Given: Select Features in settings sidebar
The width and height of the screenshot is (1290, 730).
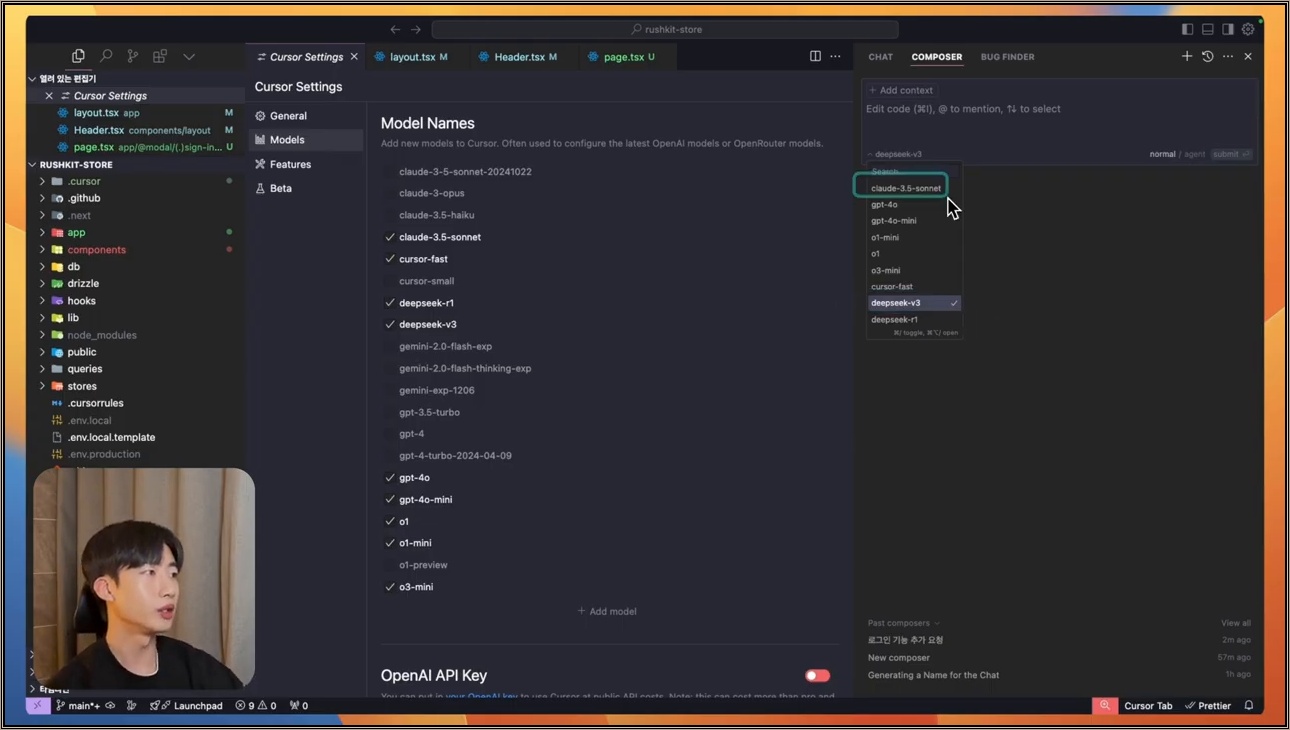Looking at the screenshot, I should (306, 164).
